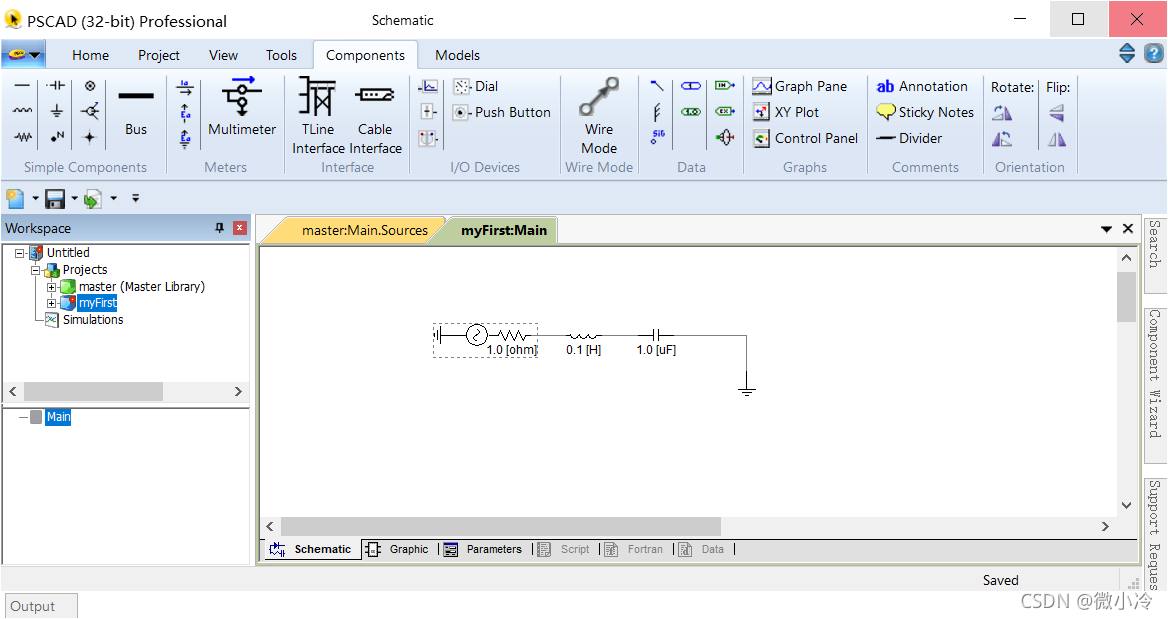This screenshot has width=1168, height=619.
Task: Collapse the Untitled workspace tree node
Action: (x=20, y=253)
